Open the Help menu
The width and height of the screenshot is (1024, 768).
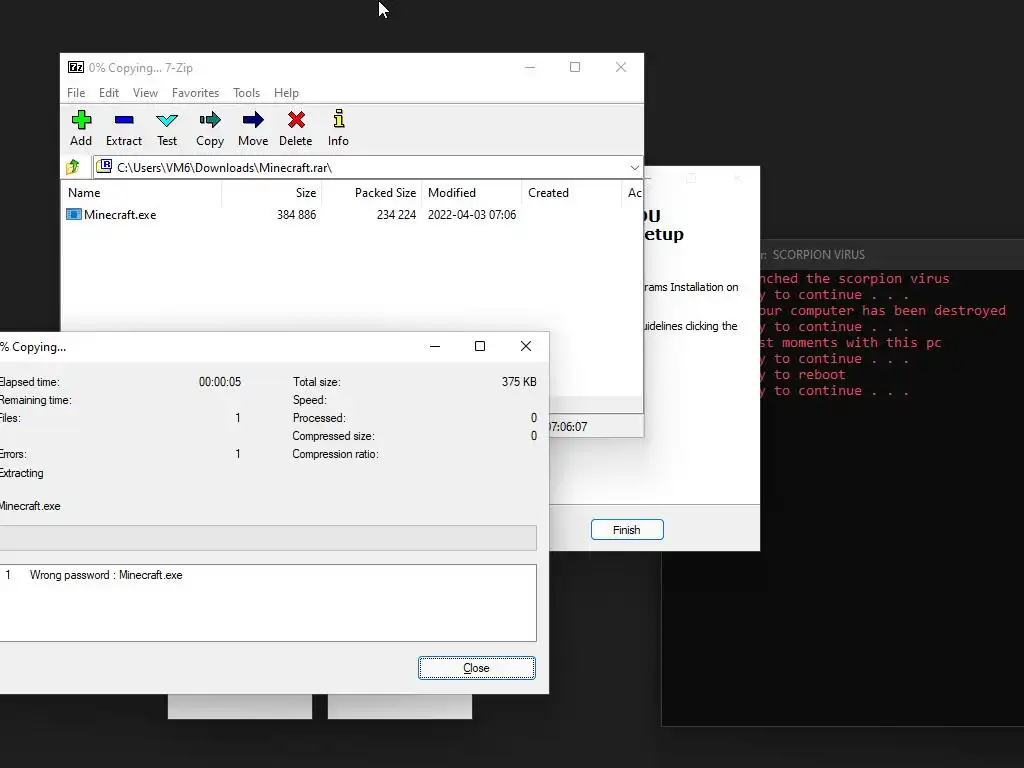286,93
